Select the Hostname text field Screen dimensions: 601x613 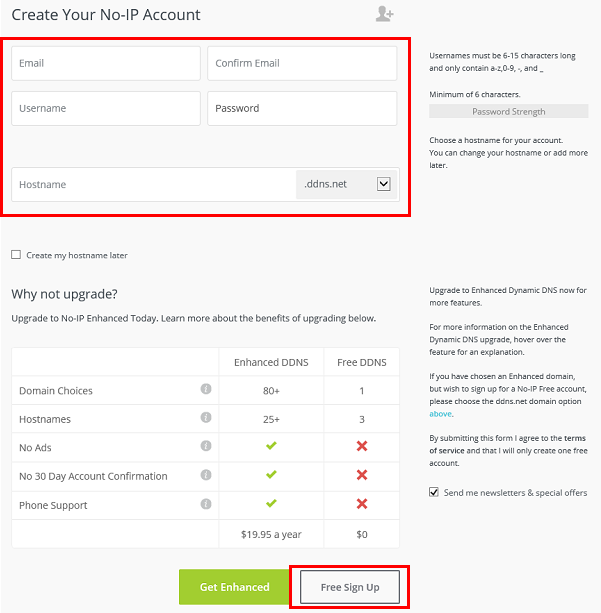pos(154,185)
